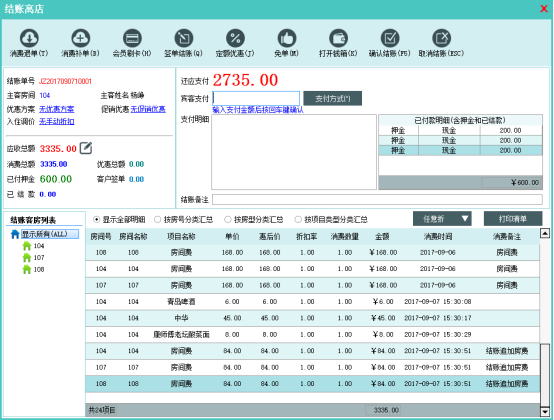Click the 定额优惠(J) percent icon
This screenshot has width=554, height=420.
point(235,38)
